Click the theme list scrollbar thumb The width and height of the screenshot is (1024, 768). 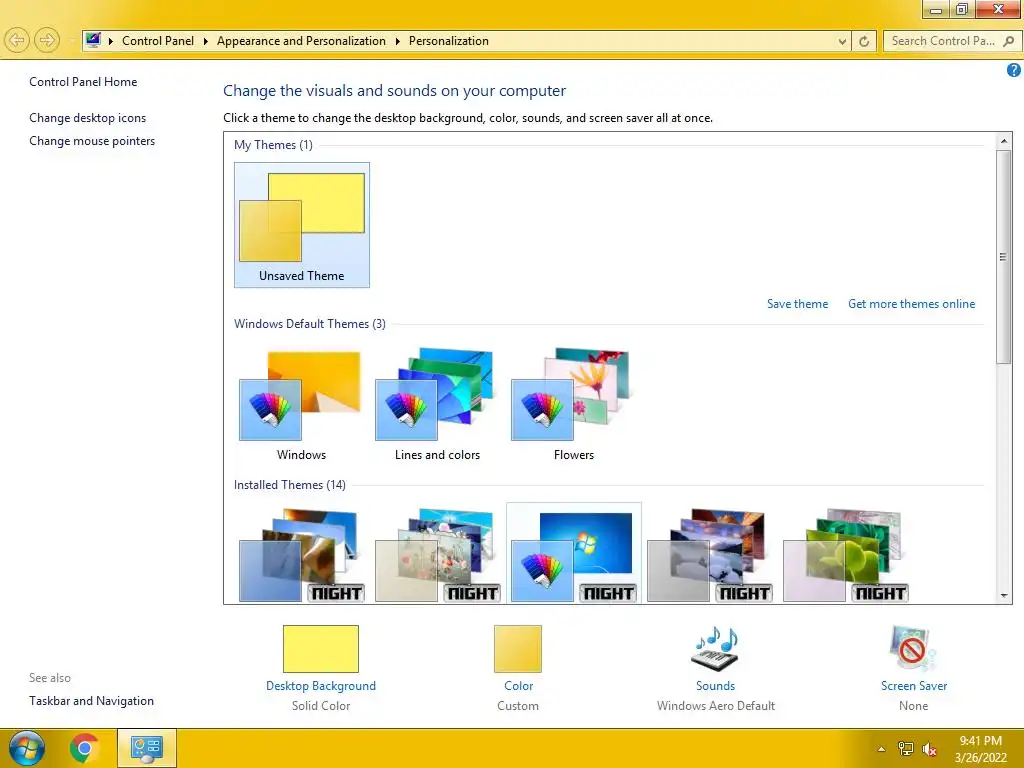tap(1003, 257)
